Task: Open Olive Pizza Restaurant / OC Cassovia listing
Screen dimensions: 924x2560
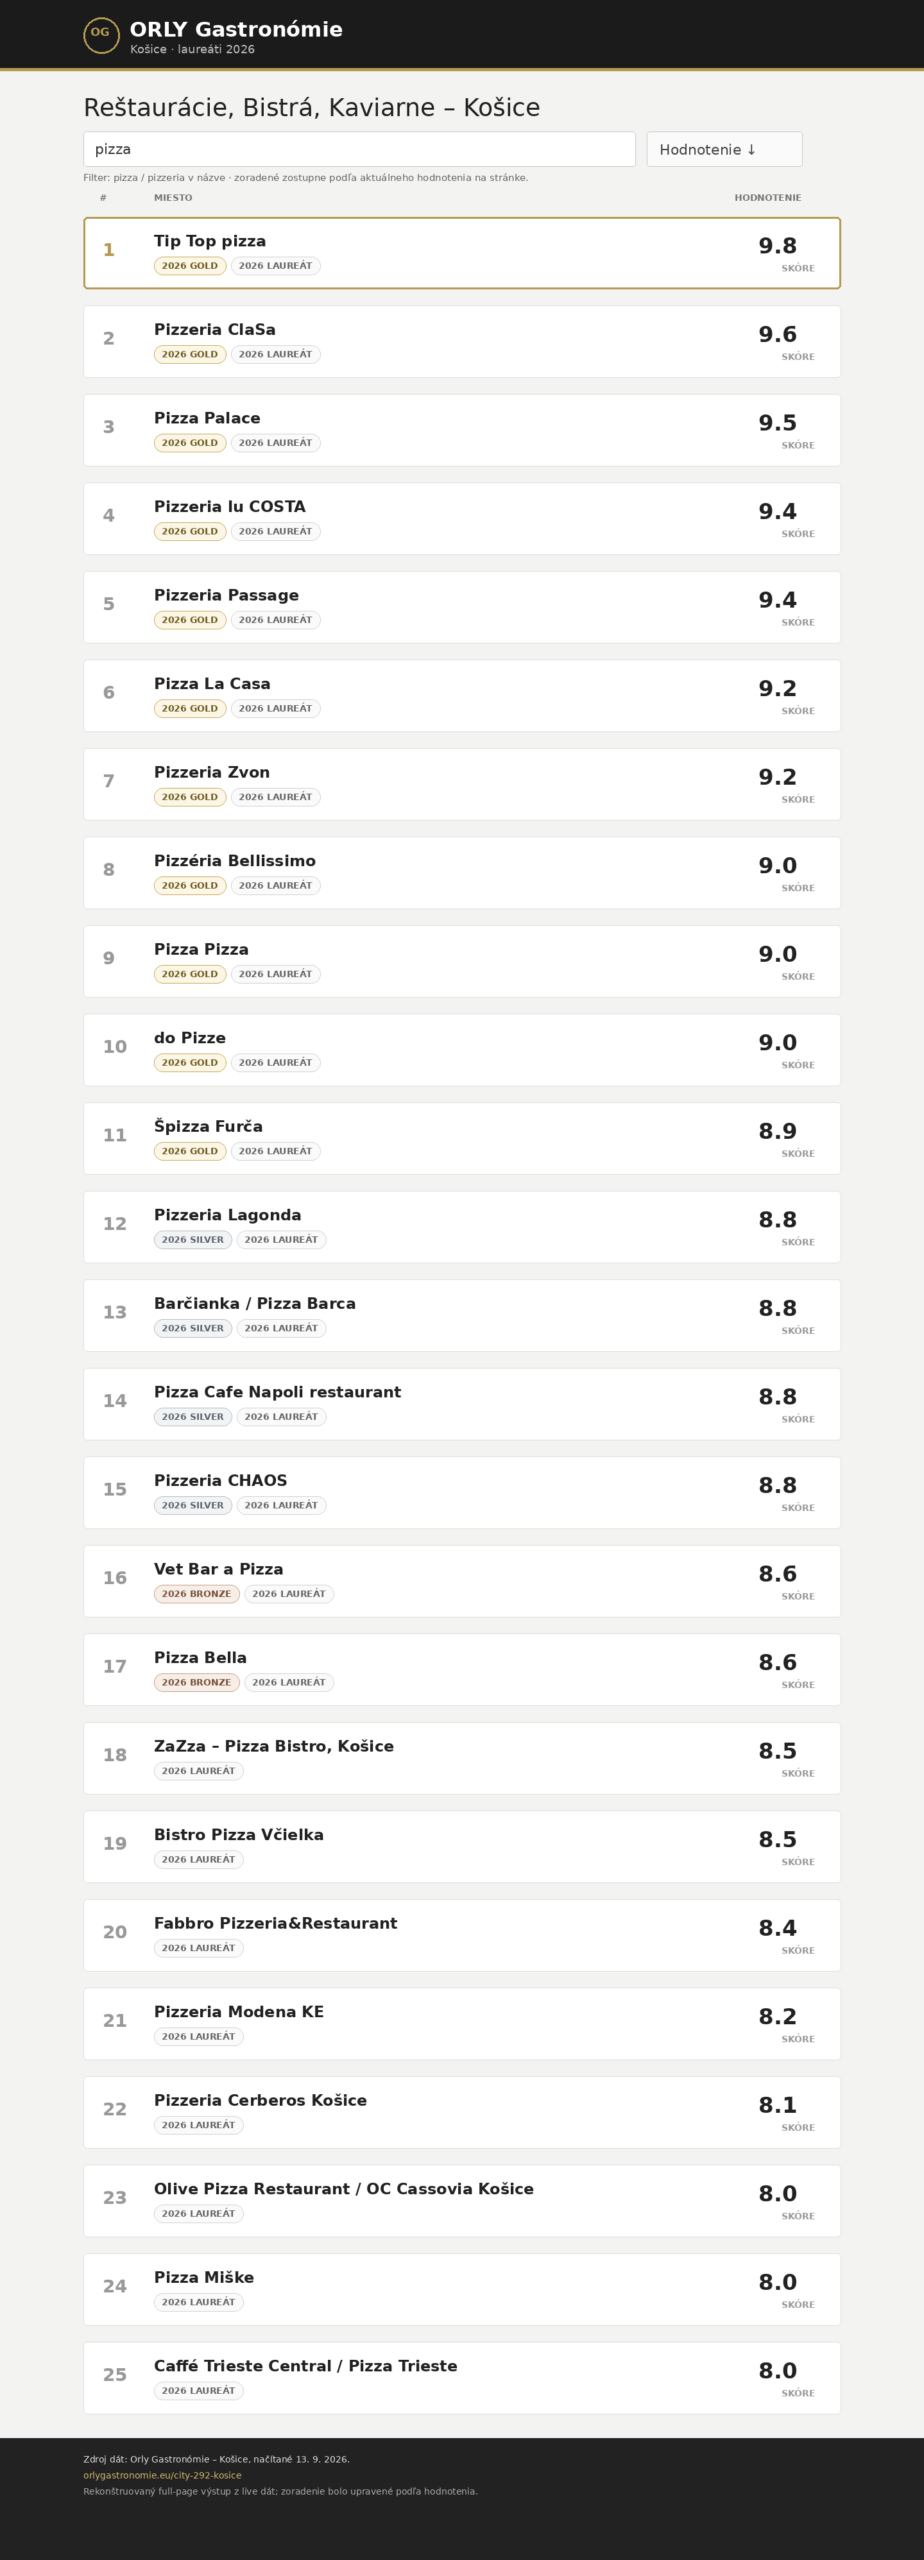Action: 462,2201
